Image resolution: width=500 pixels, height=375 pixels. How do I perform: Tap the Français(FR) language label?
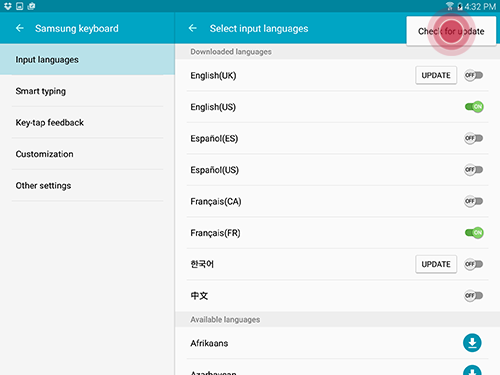click(x=215, y=233)
